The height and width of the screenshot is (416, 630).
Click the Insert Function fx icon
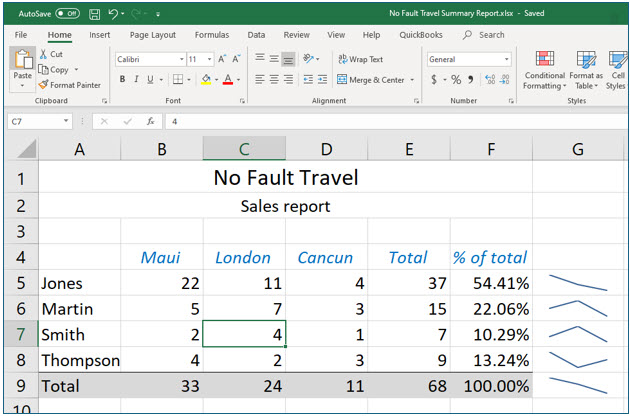tap(151, 121)
